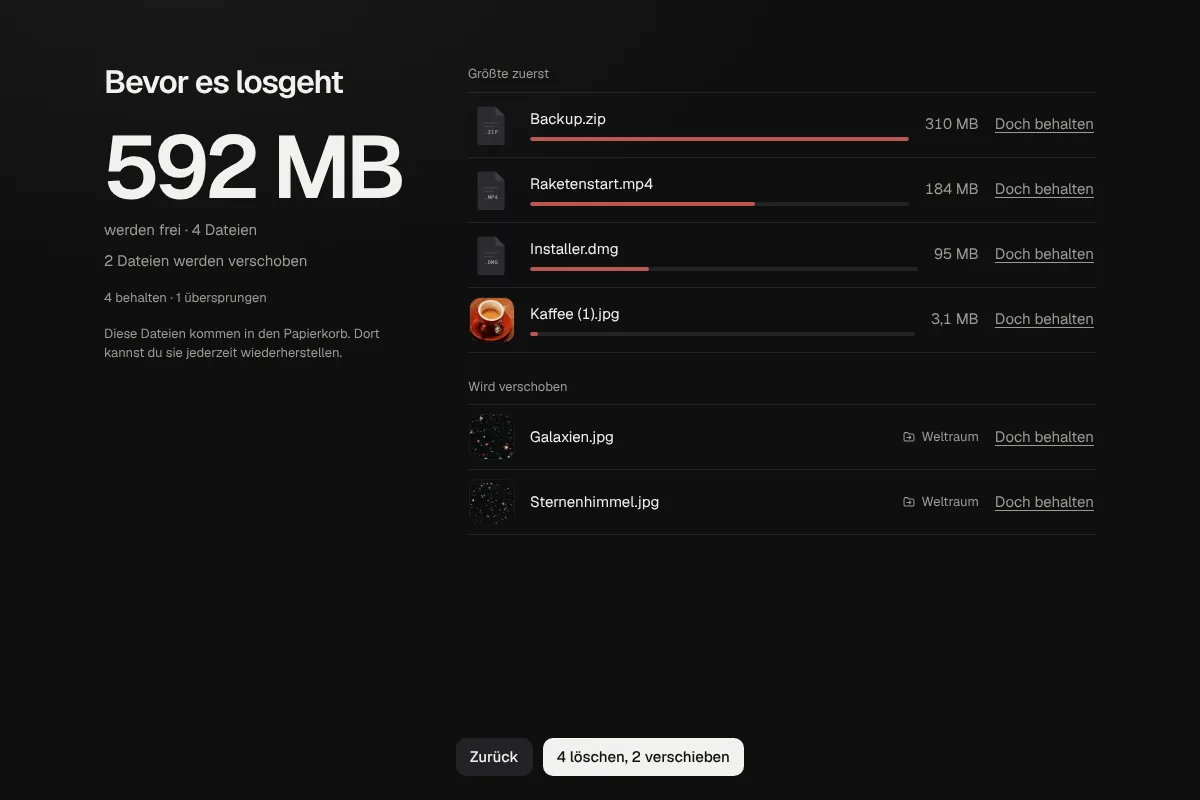
Task: Open the Sternenhimmel.jpg thumbnail
Action: point(492,502)
